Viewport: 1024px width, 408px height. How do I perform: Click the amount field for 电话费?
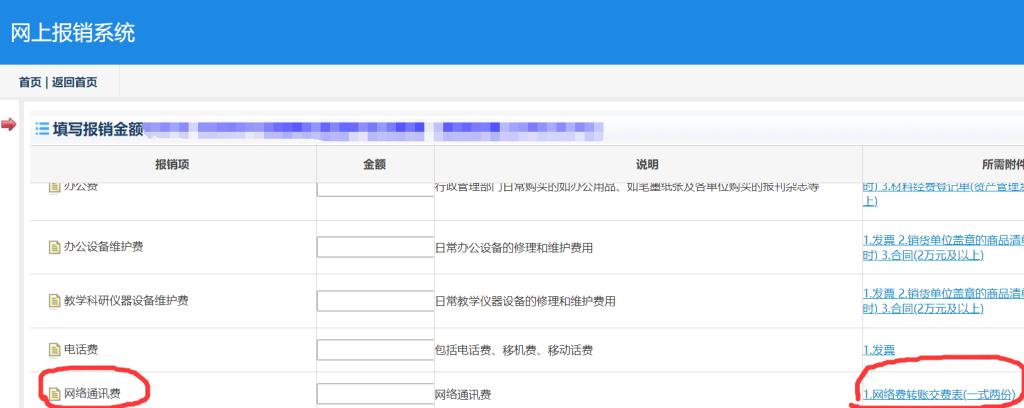(x=376, y=350)
